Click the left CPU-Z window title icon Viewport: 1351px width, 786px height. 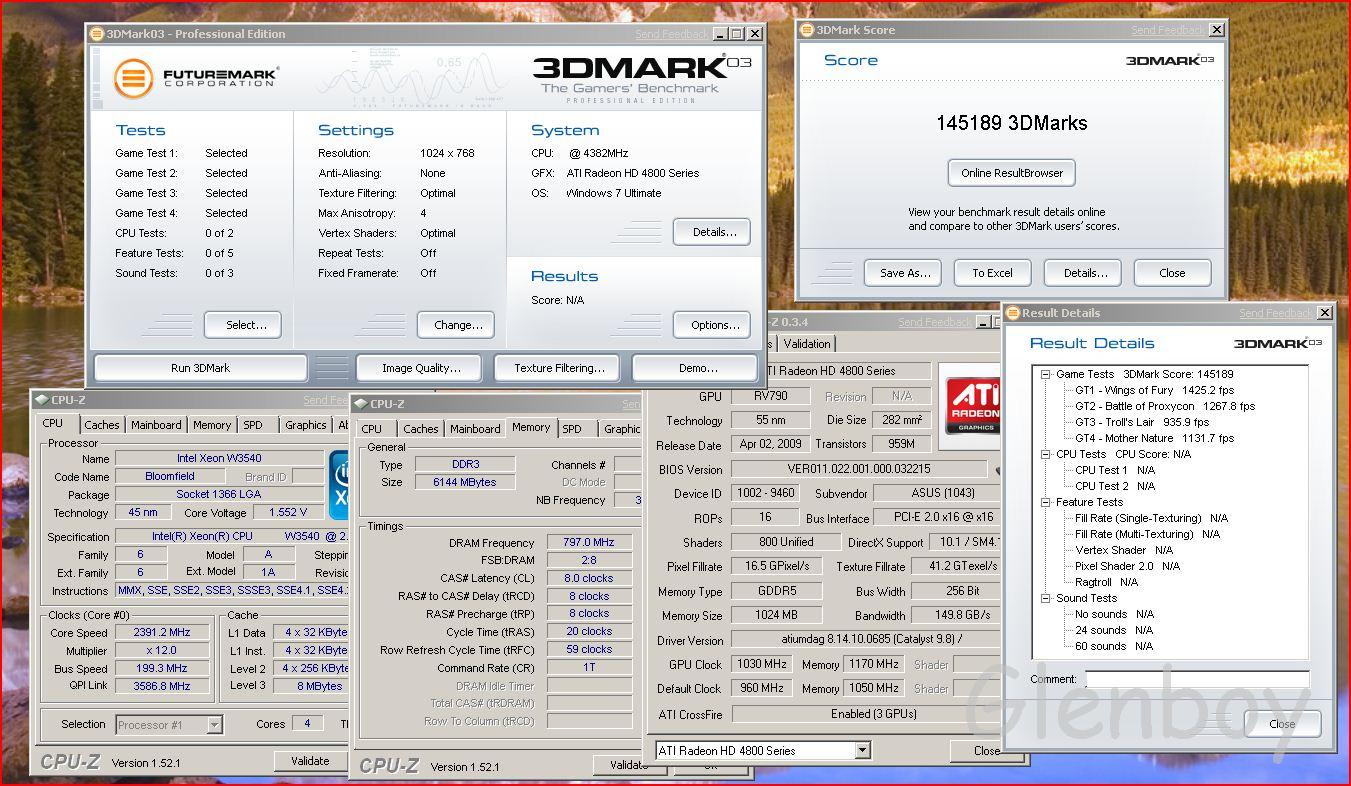pos(41,400)
